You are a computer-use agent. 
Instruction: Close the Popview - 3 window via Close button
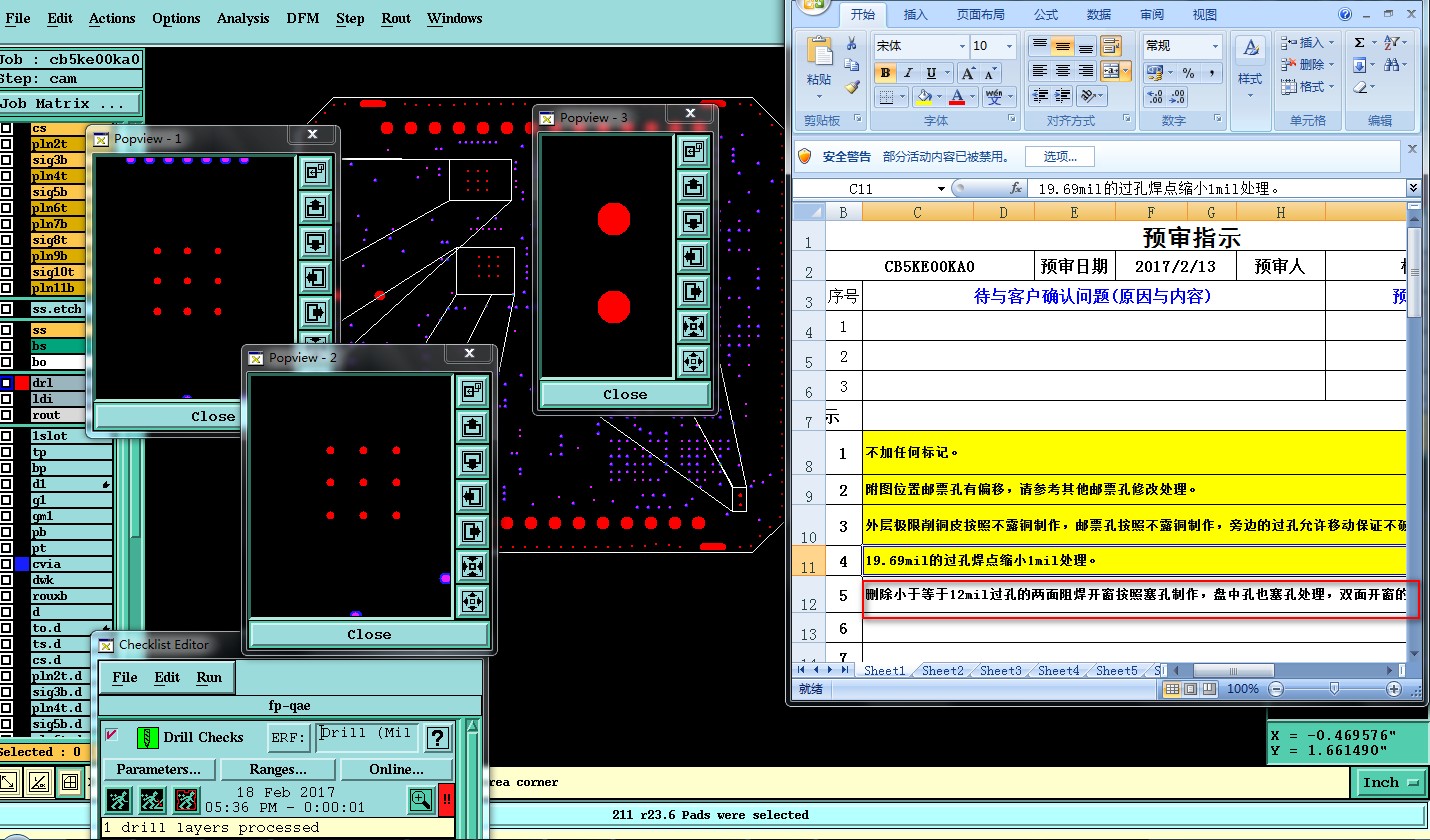[625, 395]
